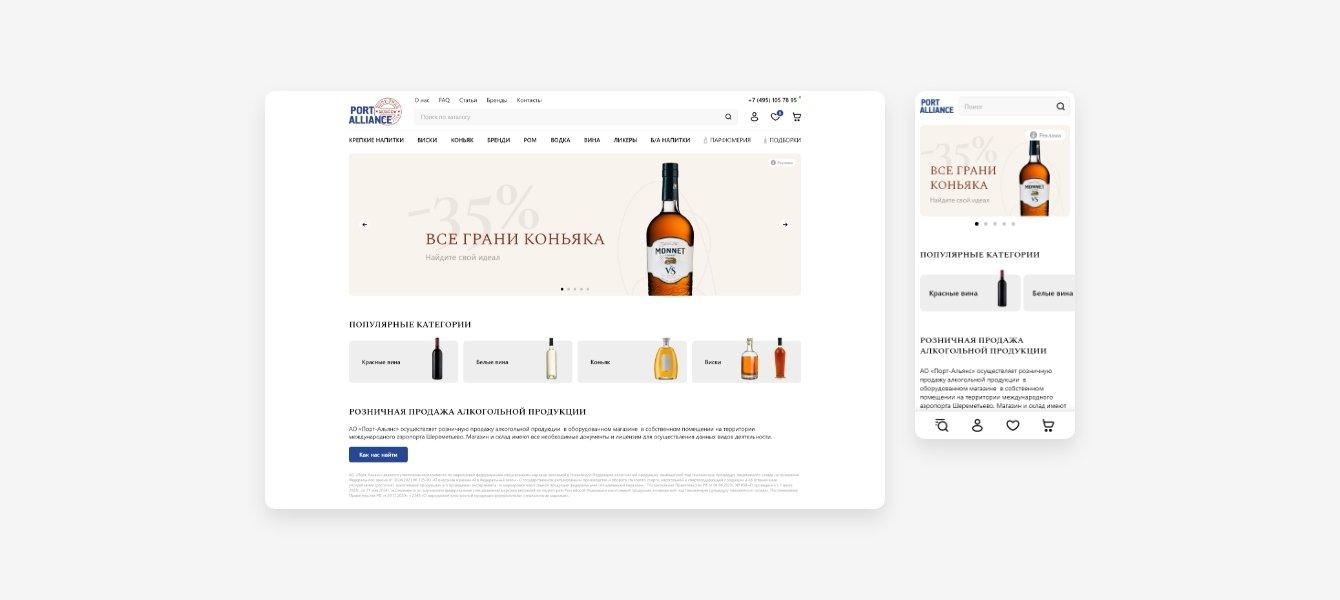Screen dimensions: 1340x600
Task: Select 'ЛИКЕРЫ' in category menu
Action: [x=625, y=140]
